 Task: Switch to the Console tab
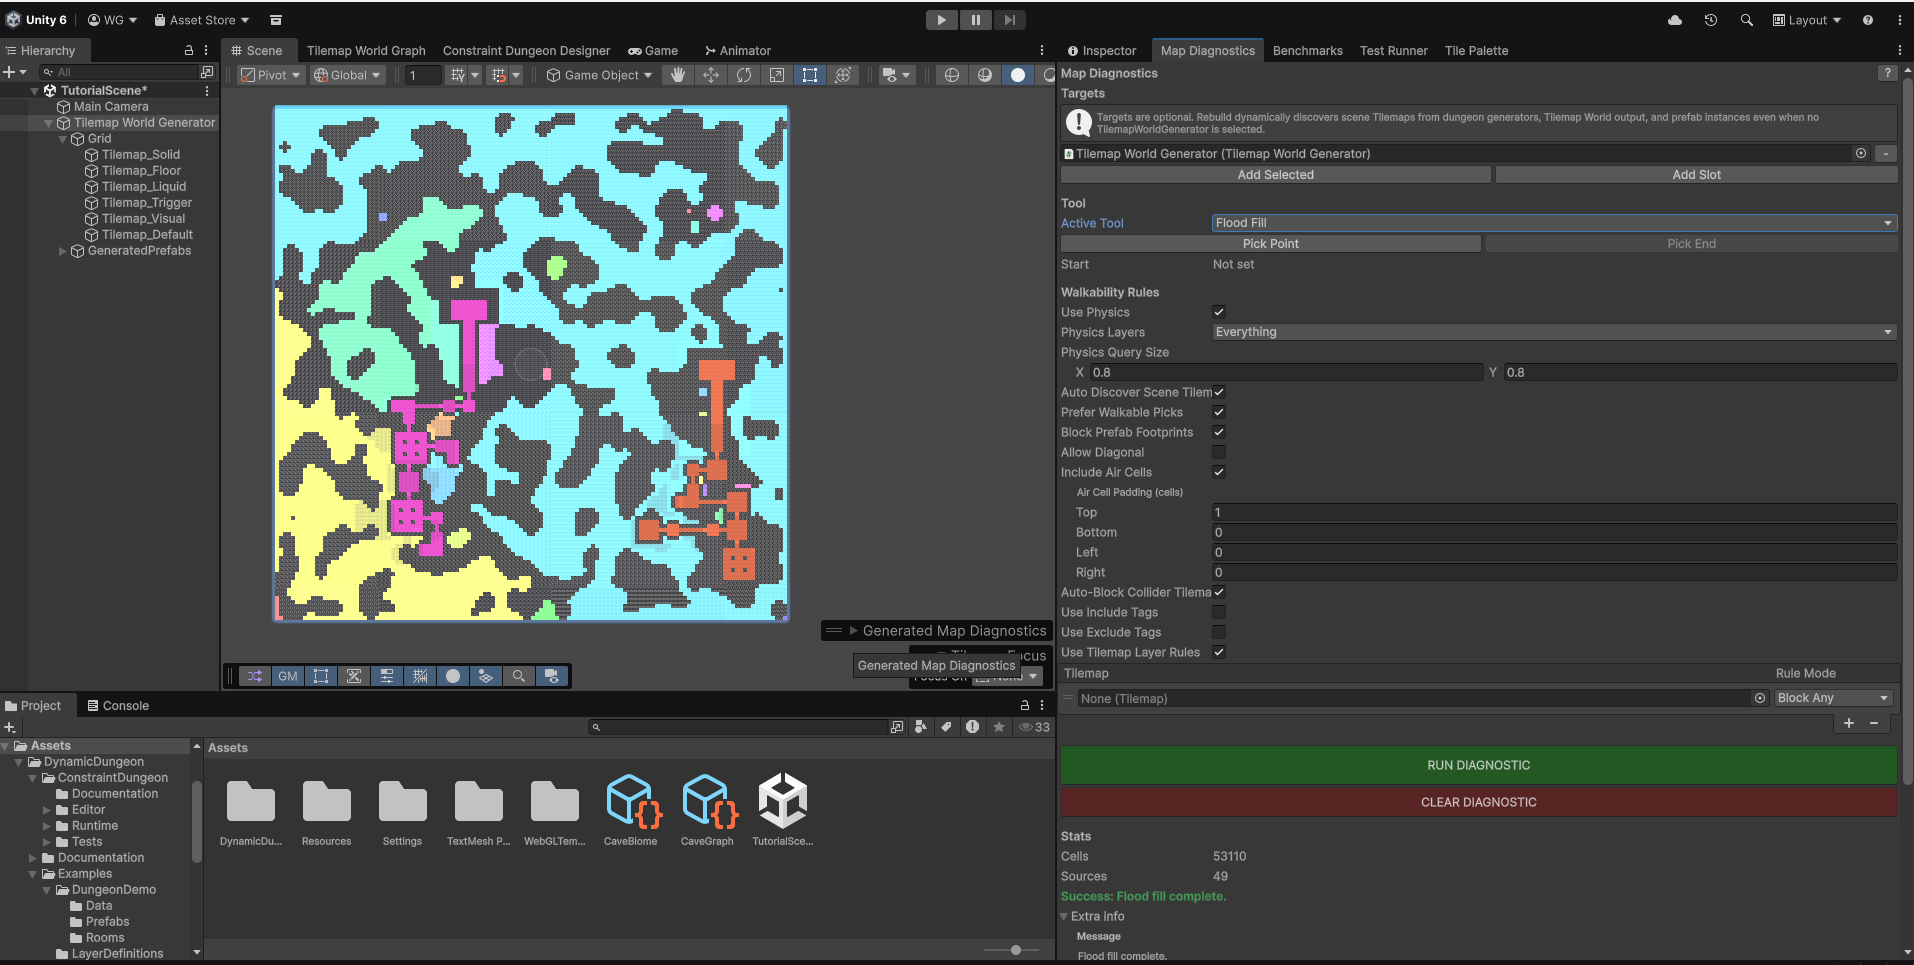[117, 706]
